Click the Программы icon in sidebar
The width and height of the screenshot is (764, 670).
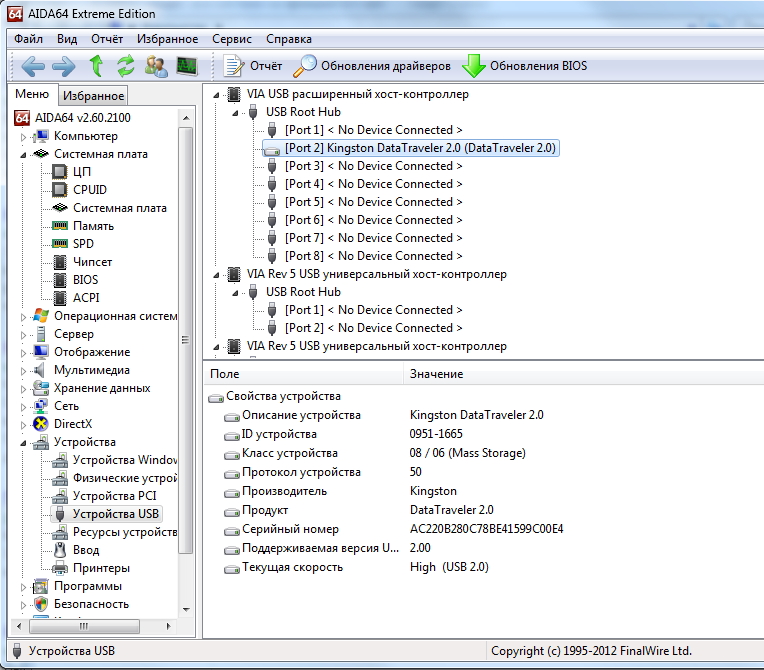pyautogui.click(x=41, y=586)
